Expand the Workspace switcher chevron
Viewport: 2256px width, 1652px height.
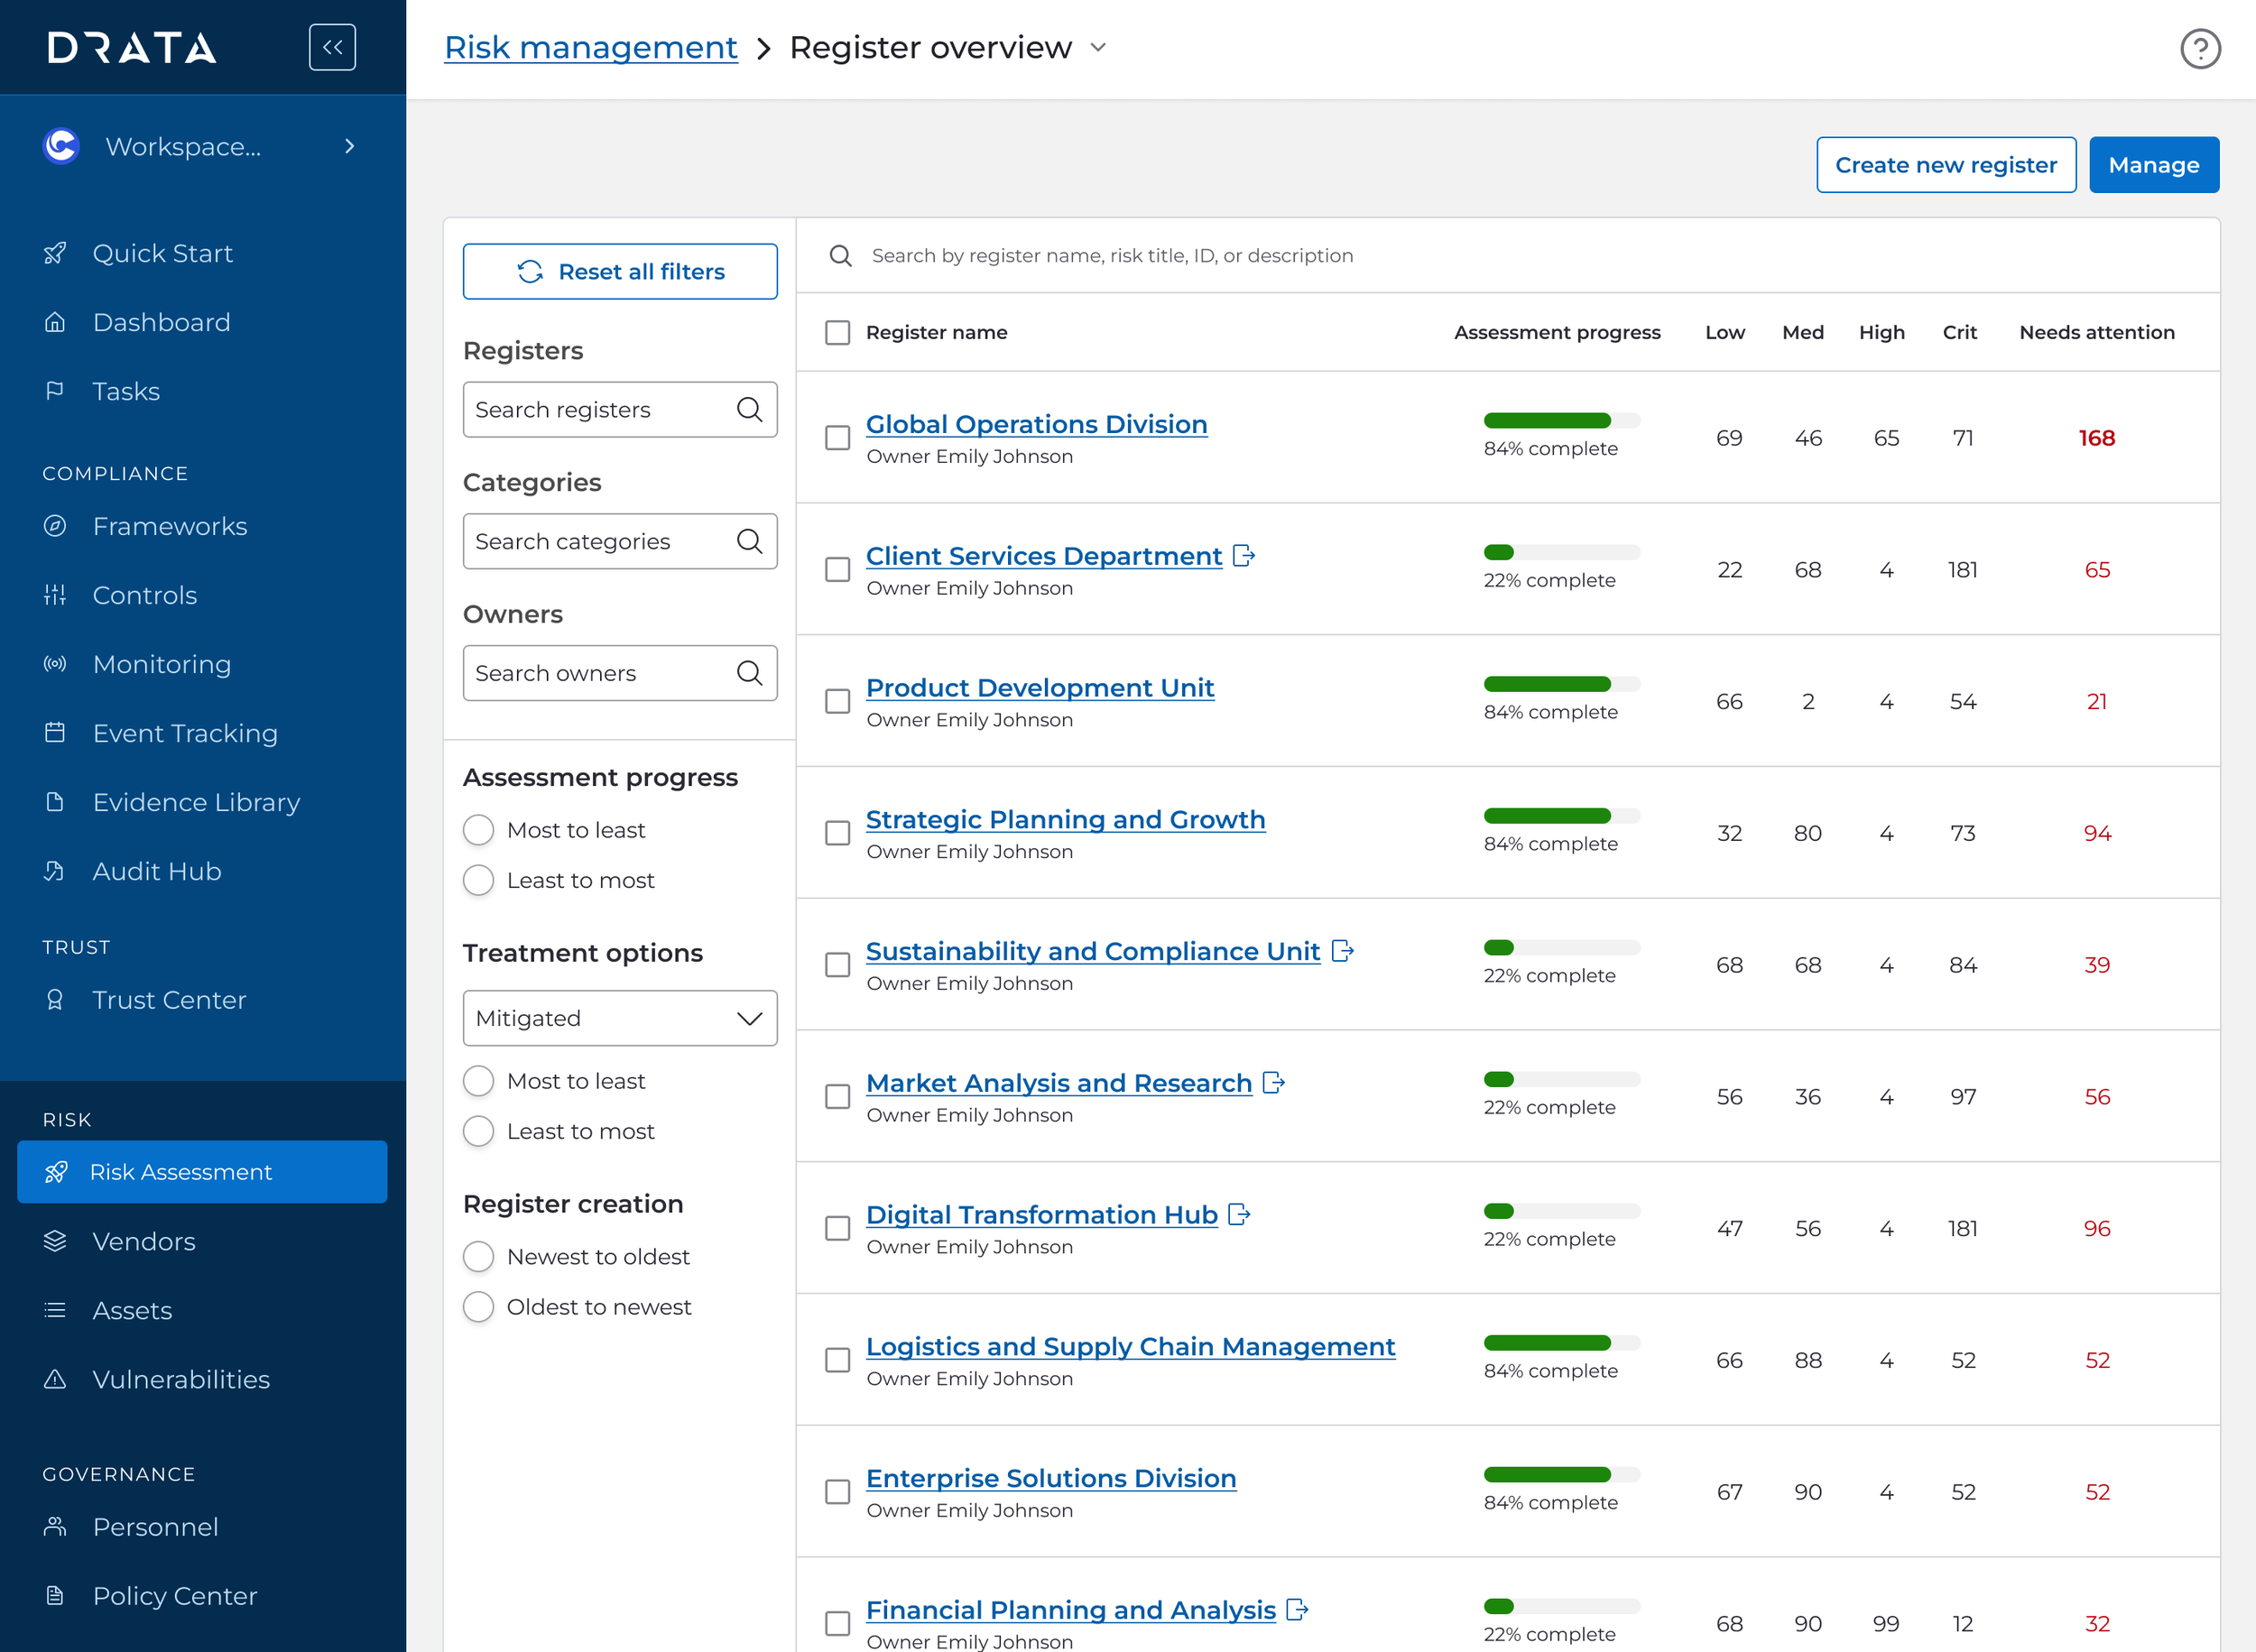click(x=349, y=146)
